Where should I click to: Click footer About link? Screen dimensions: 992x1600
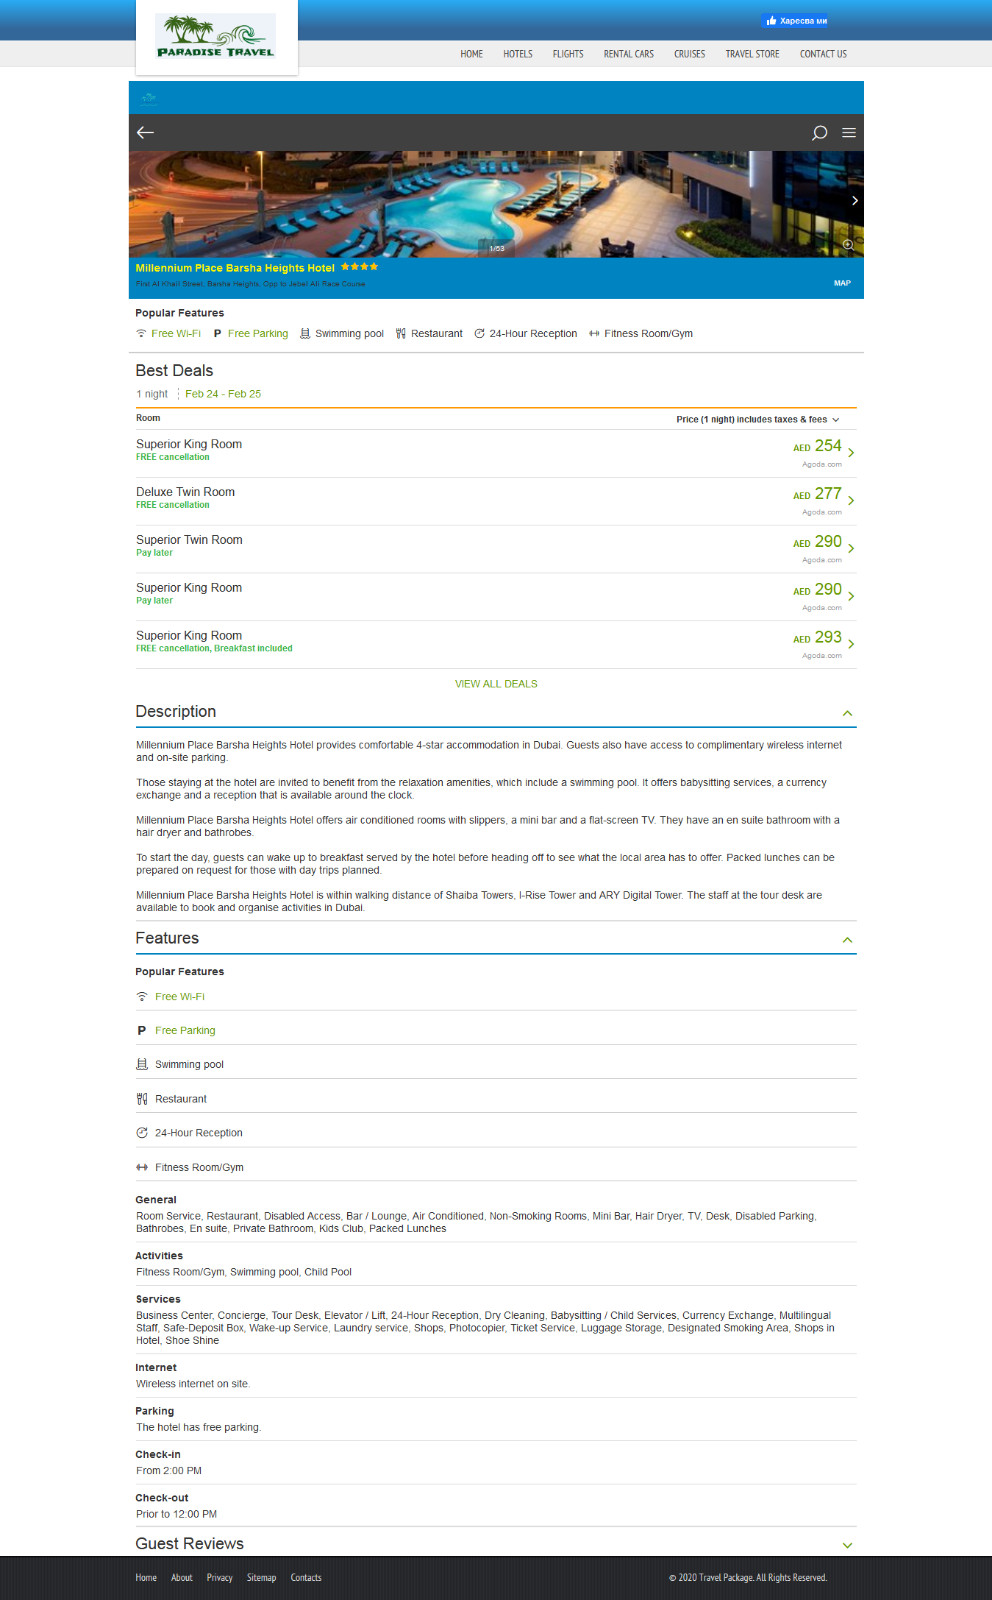(x=182, y=1578)
